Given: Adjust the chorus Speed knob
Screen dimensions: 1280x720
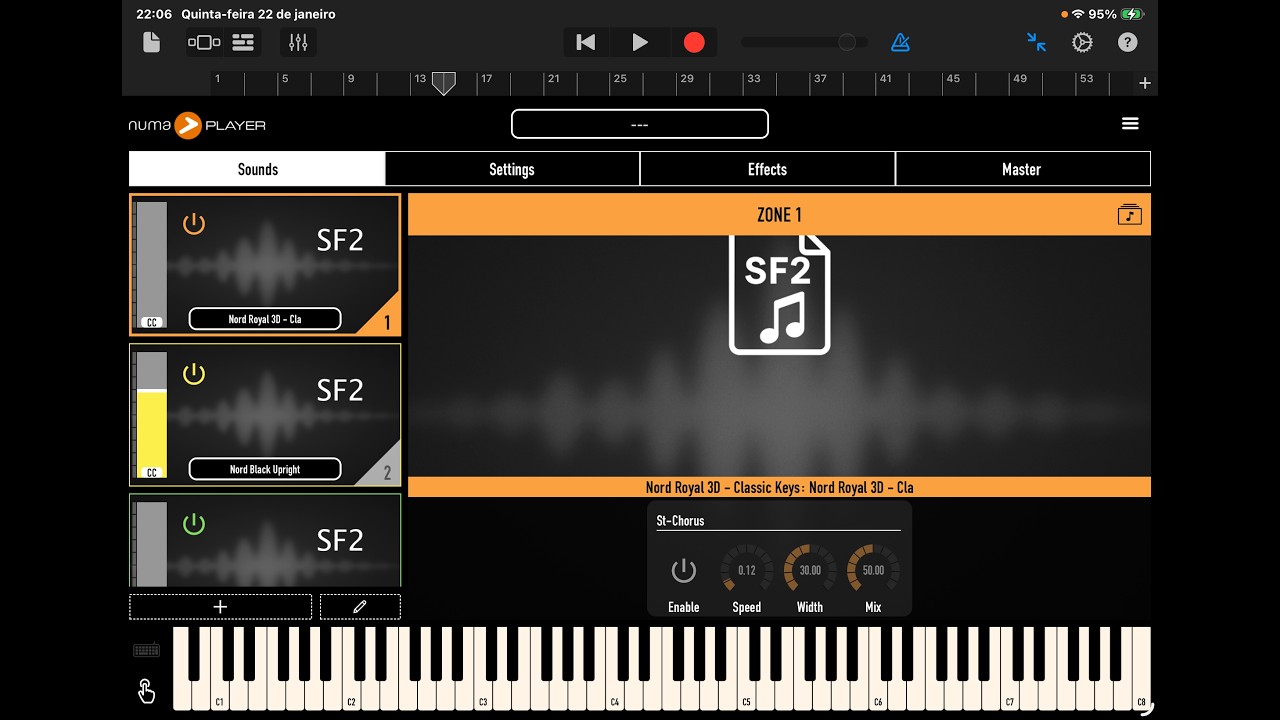Looking at the screenshot, I should pyautogui.click(x=747, y=570).
